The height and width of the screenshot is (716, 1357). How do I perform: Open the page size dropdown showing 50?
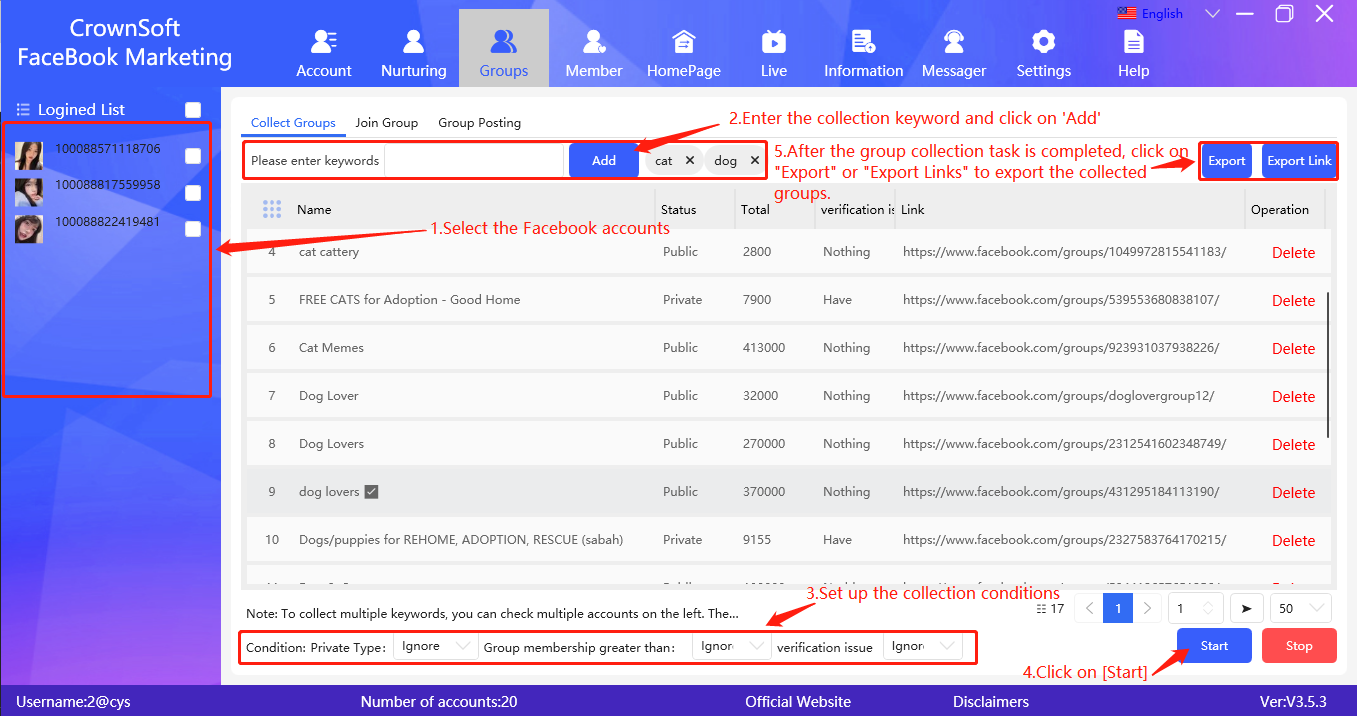click(x=1300, y=608)
